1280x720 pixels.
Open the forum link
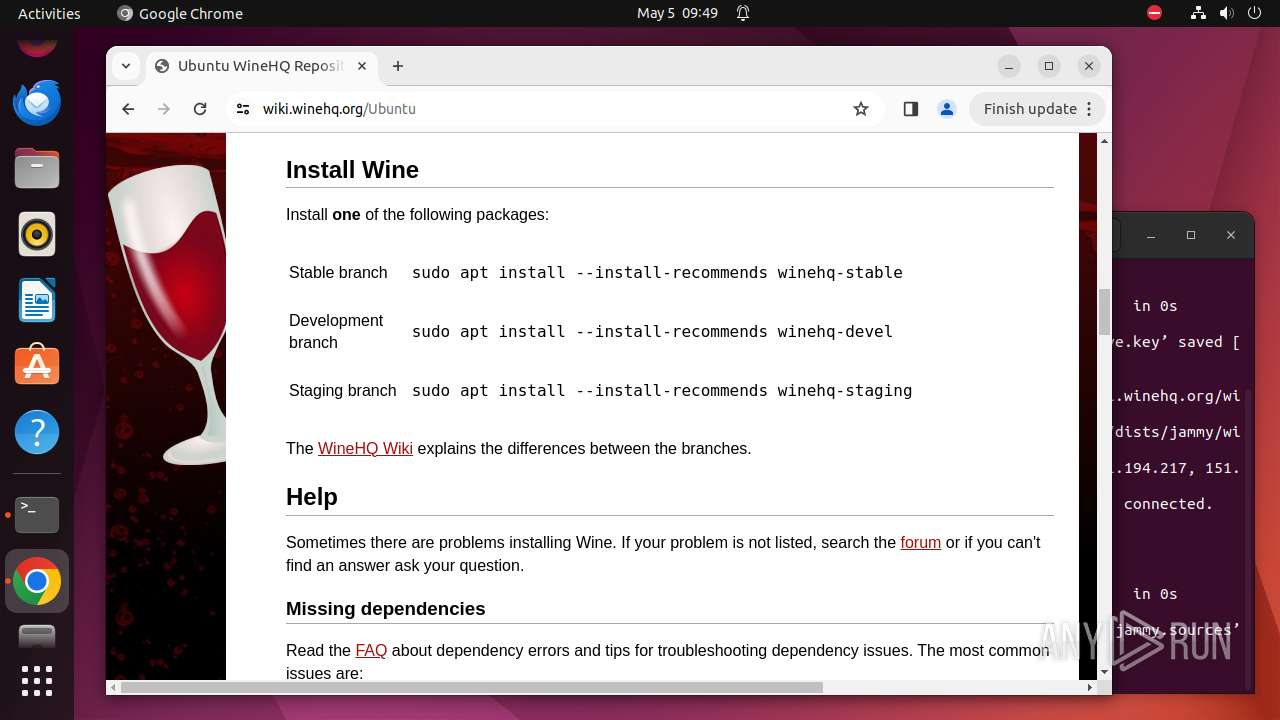pyautogui.click(x=920, y=542)
